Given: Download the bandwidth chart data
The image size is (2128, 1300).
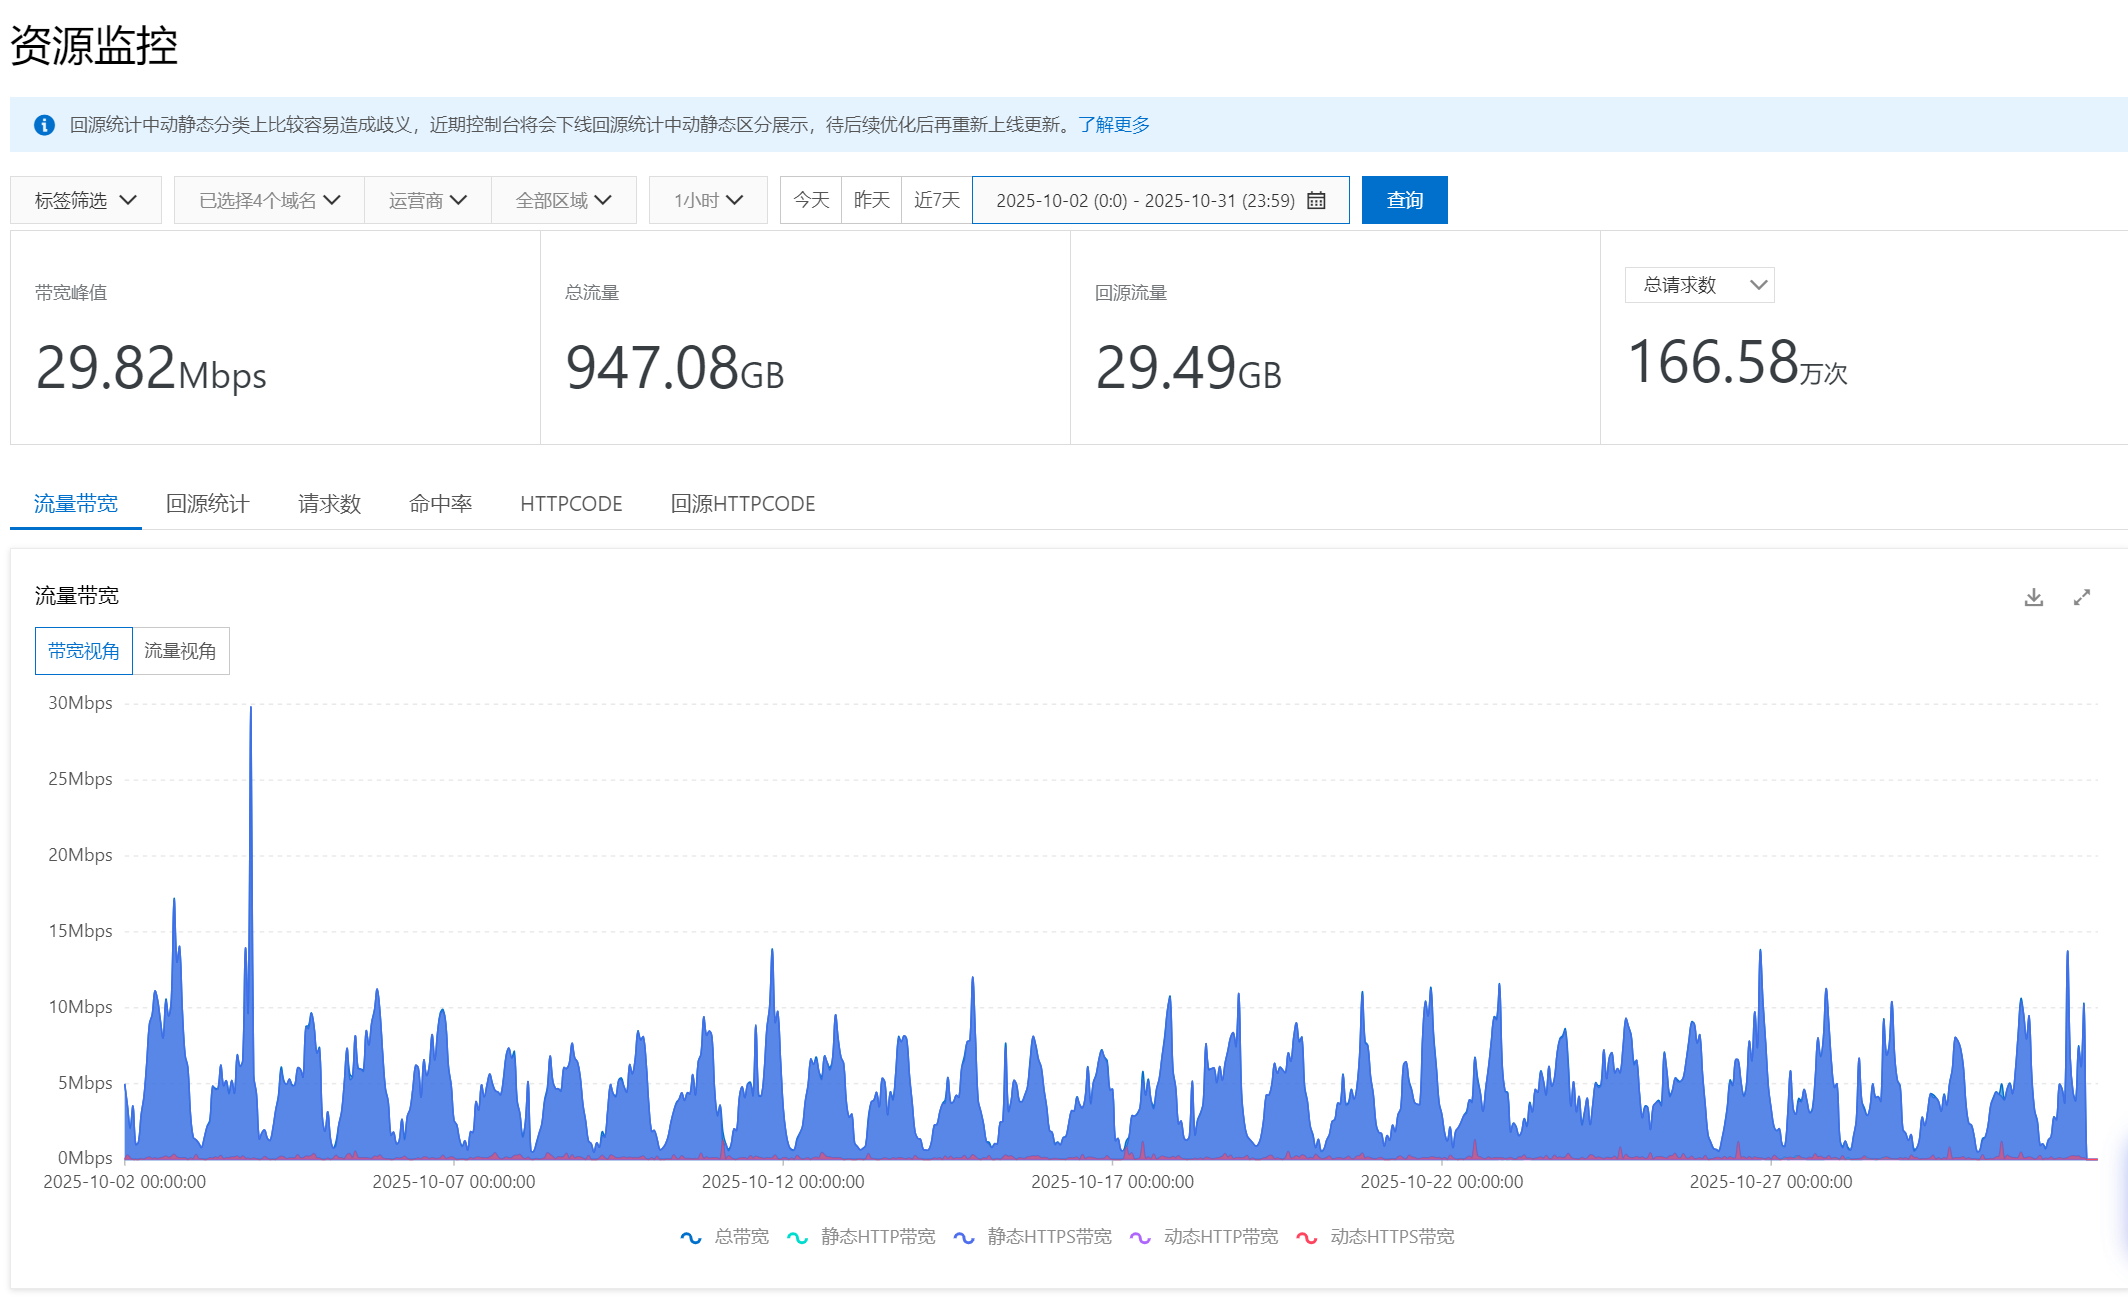Looking at the screenshot, I should click(2033, 597).
